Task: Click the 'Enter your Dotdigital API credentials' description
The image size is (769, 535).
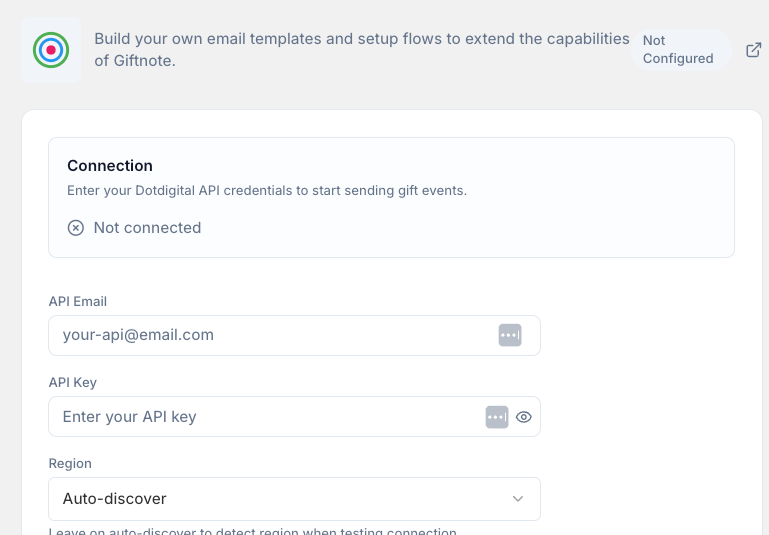Action: (267, 190)
